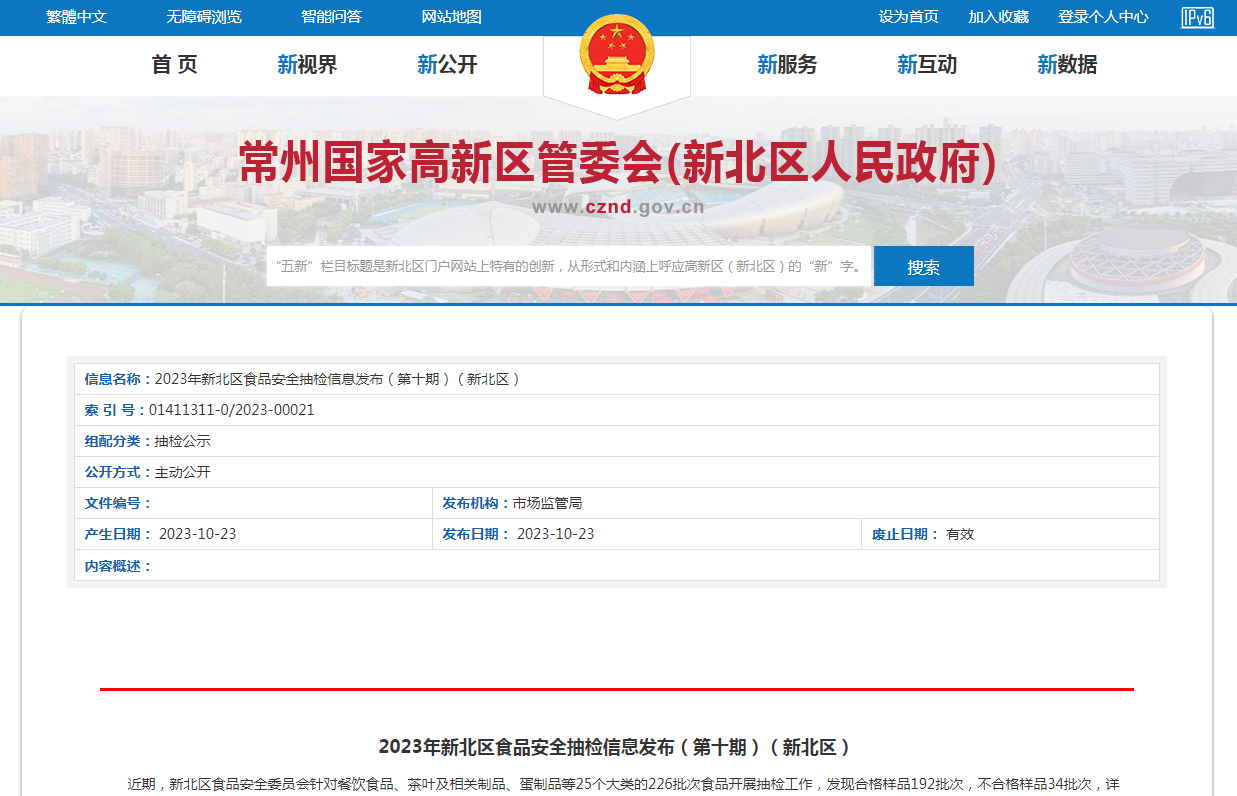This screenshot has width=1237, height=796.
Task: Open the 新视界 menu item
Action: click(307, 65)
